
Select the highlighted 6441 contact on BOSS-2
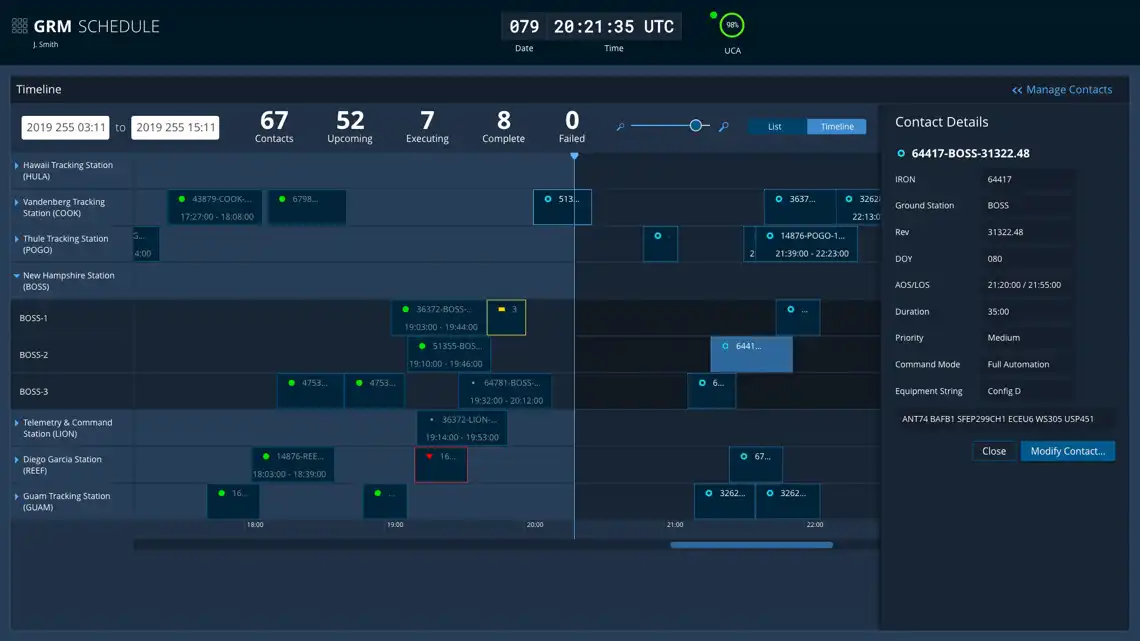pos(751,355)
